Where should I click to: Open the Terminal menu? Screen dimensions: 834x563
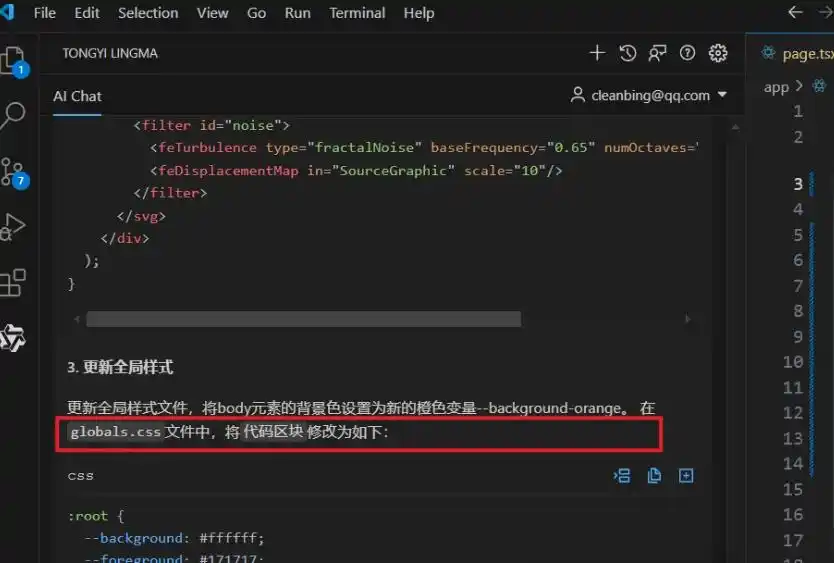point(357,13)
